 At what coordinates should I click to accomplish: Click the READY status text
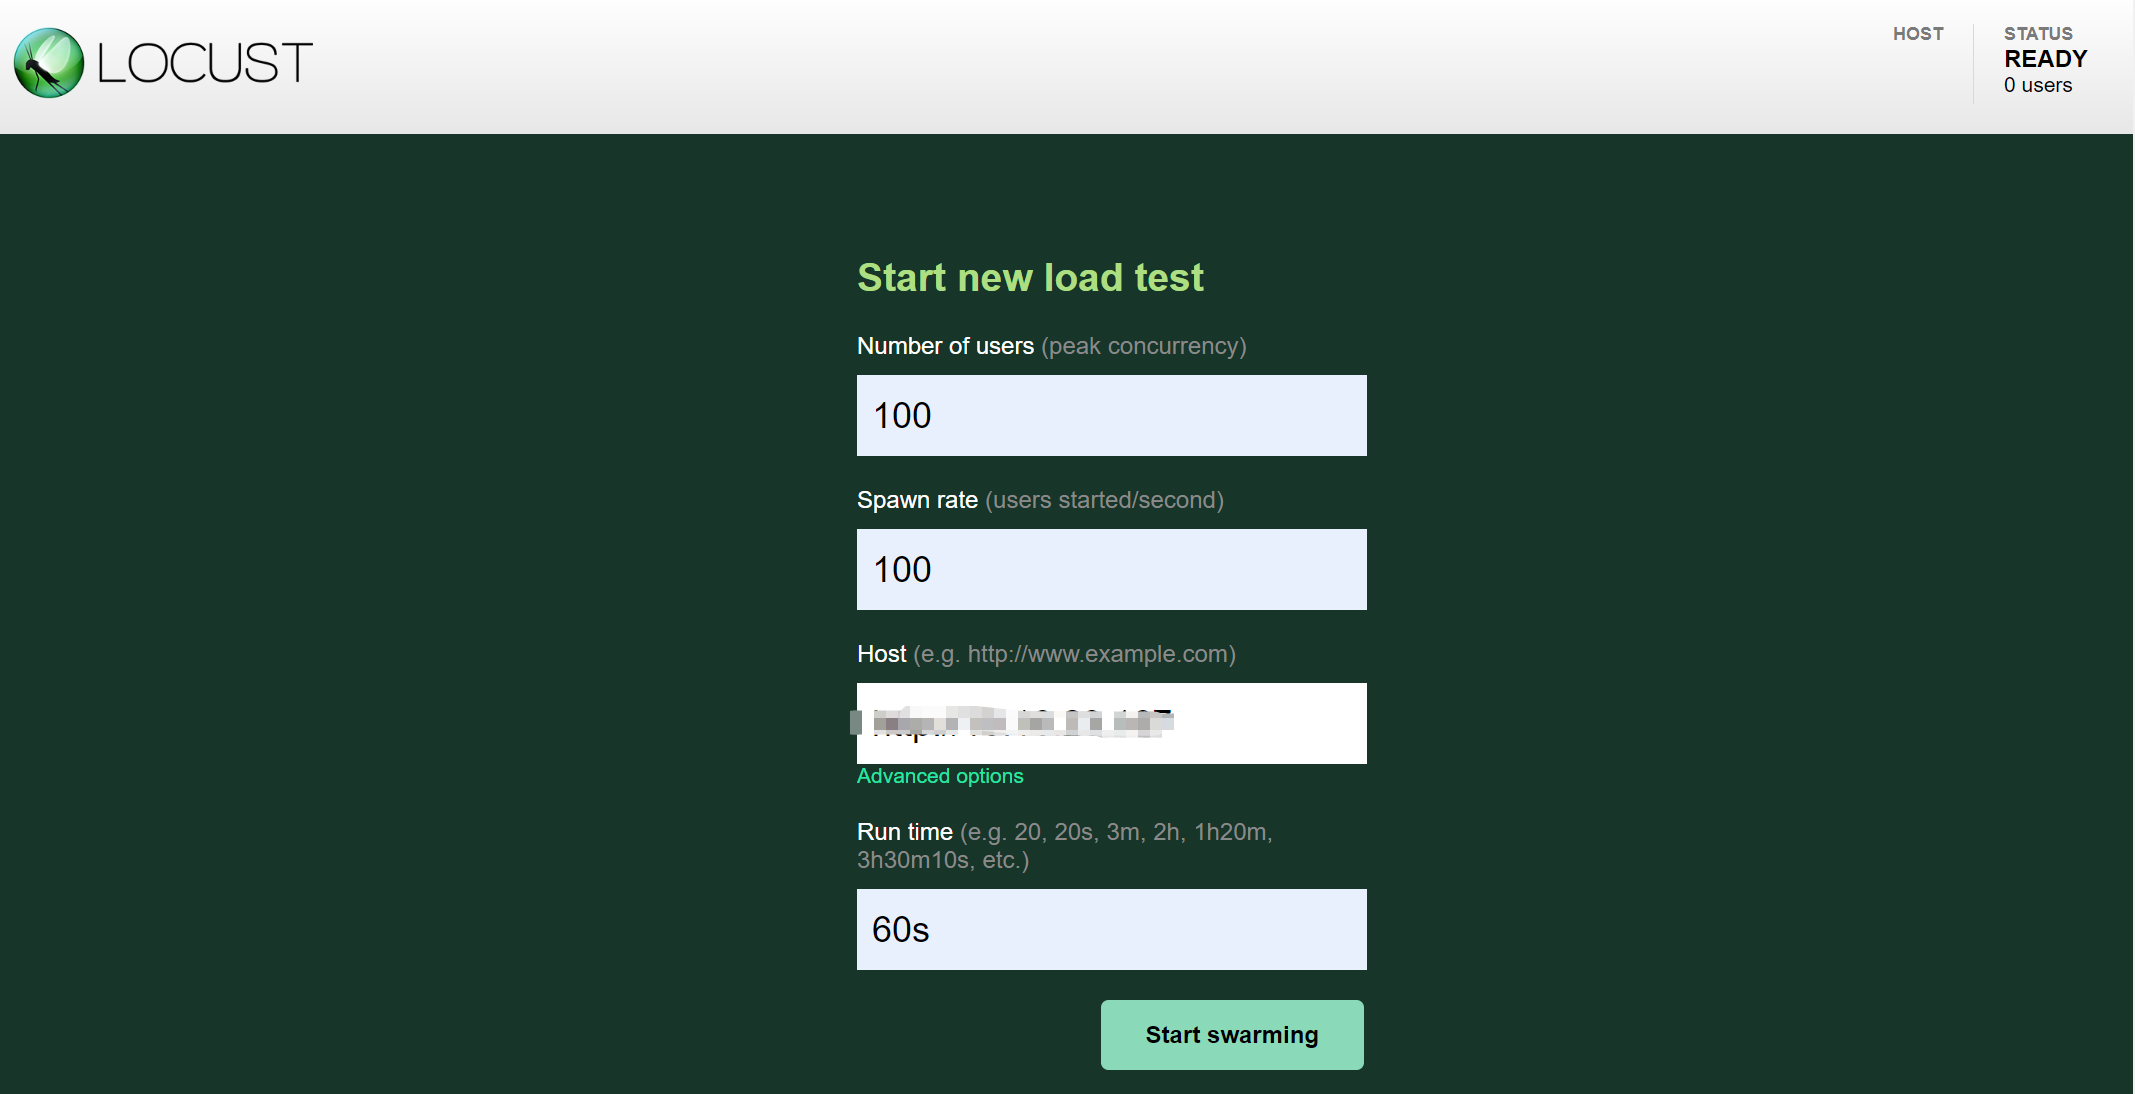(x=2045, y=59)
